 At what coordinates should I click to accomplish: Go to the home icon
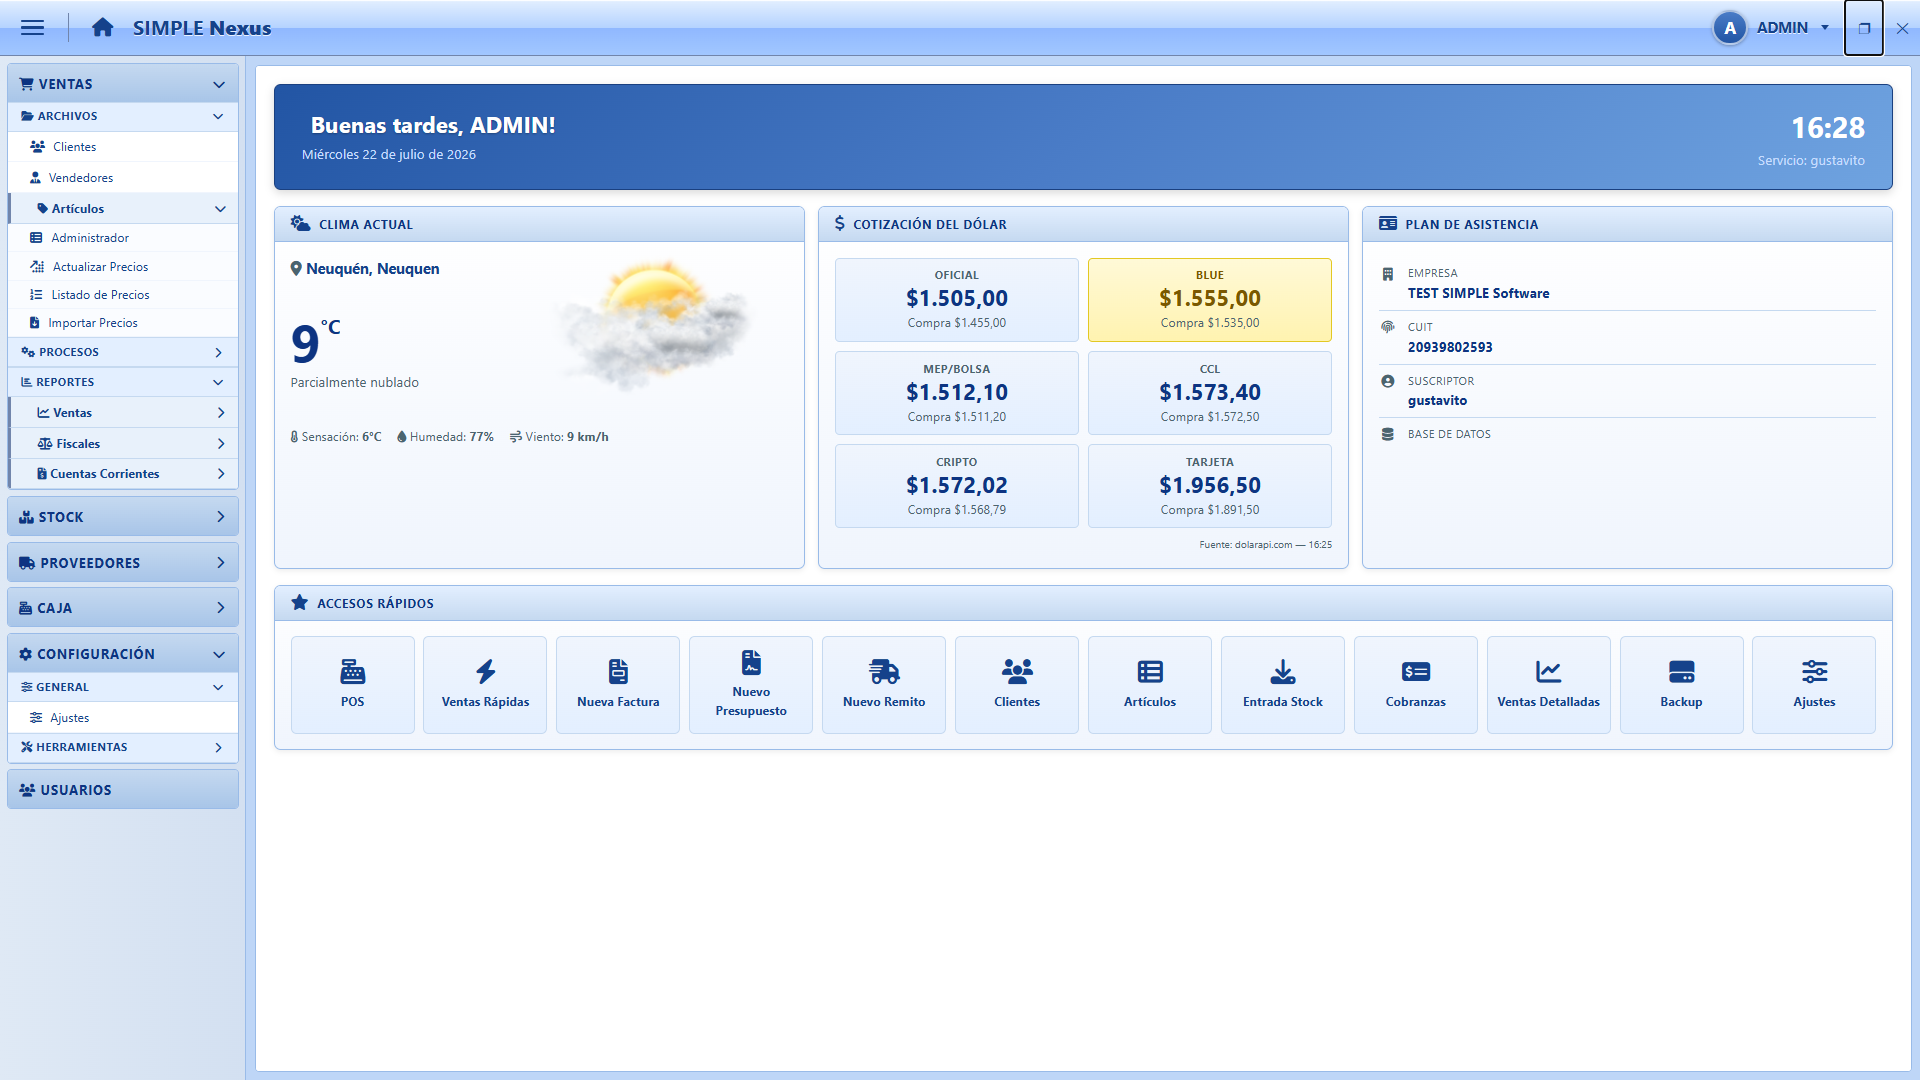point(102,28)
